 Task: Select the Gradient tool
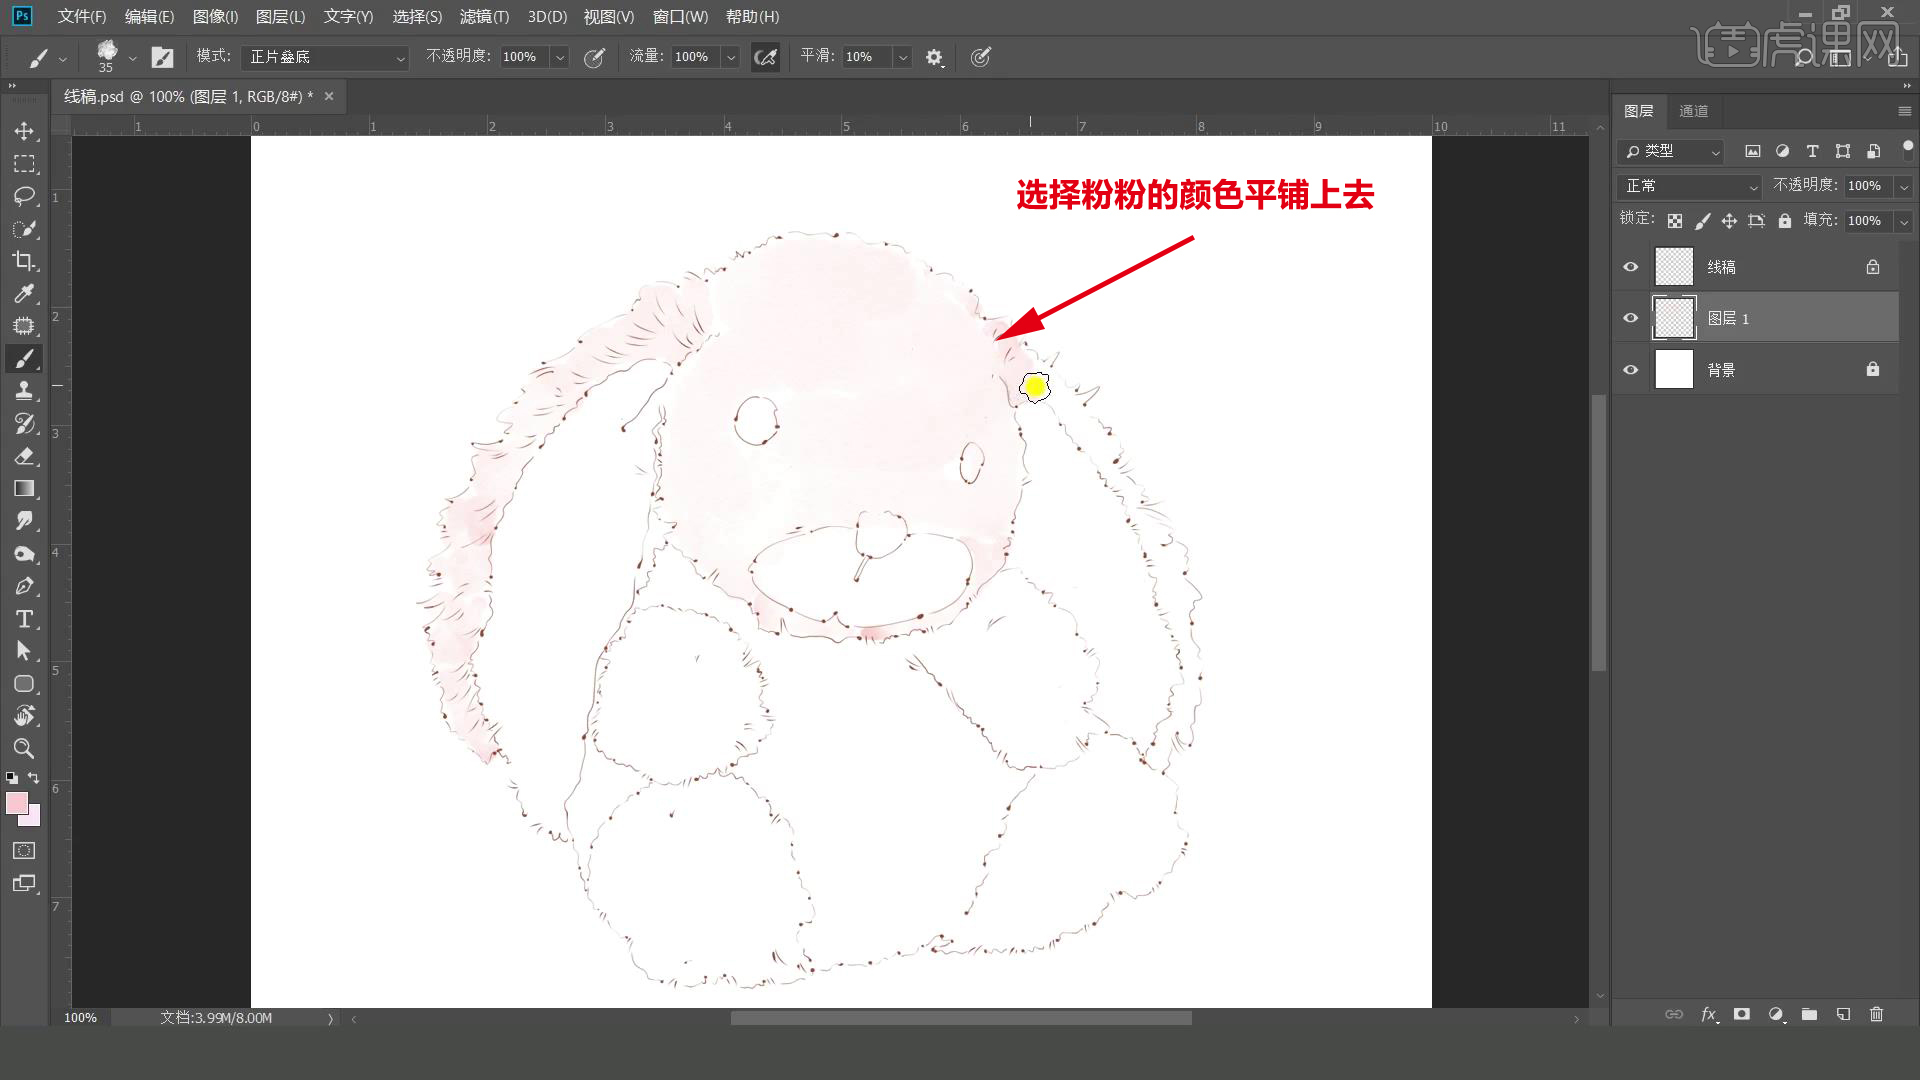coord(24,489)
